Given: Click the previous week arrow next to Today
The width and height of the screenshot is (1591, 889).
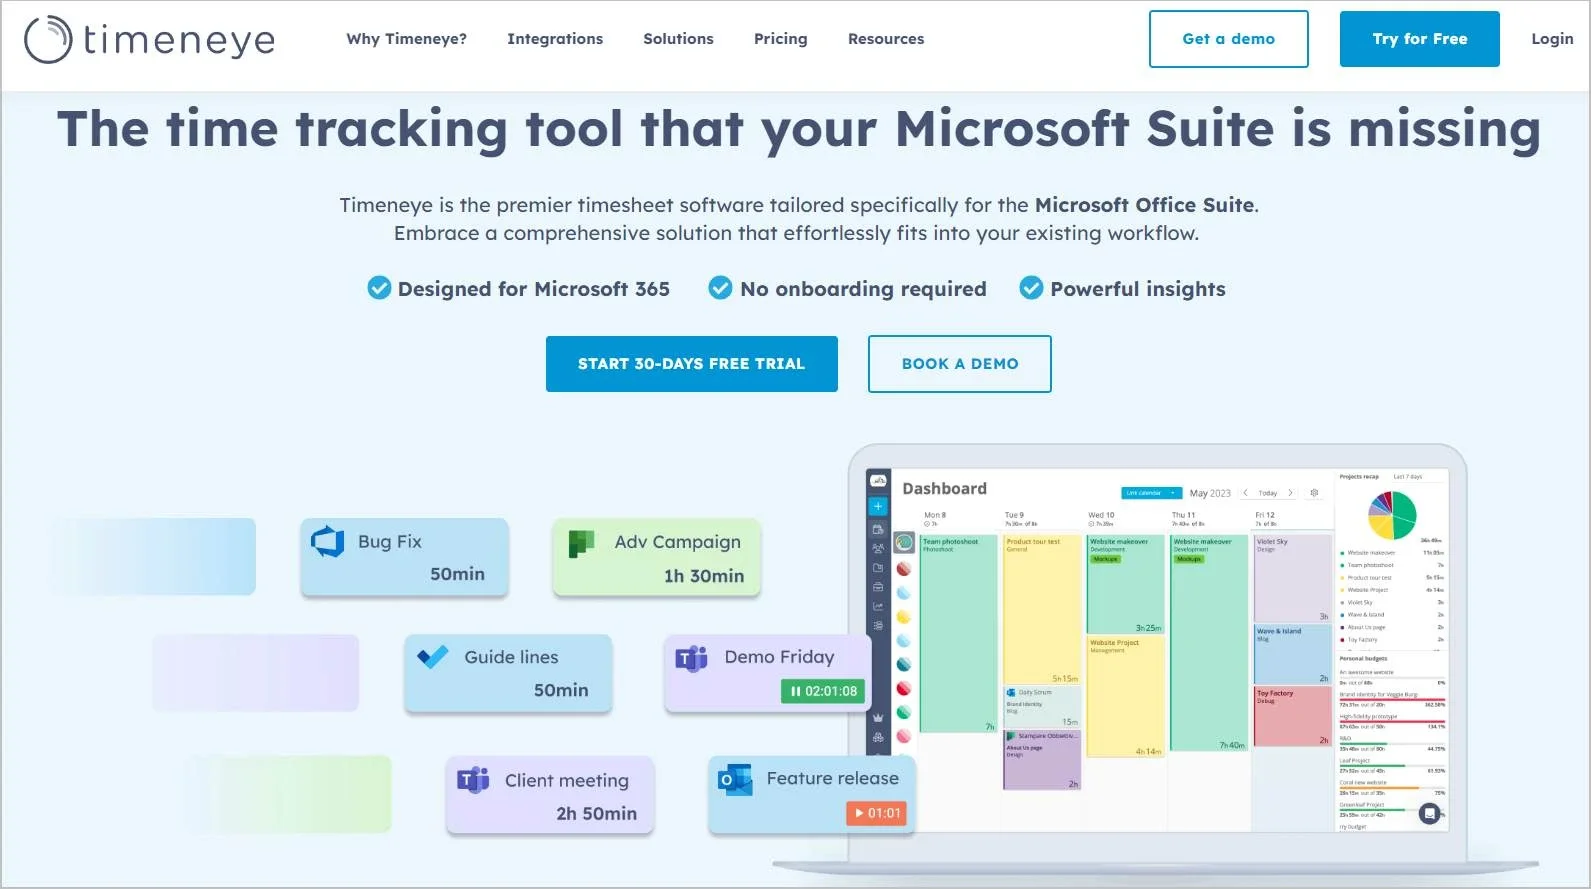Looking at the screenshot, I should [x=1245, y=492].
